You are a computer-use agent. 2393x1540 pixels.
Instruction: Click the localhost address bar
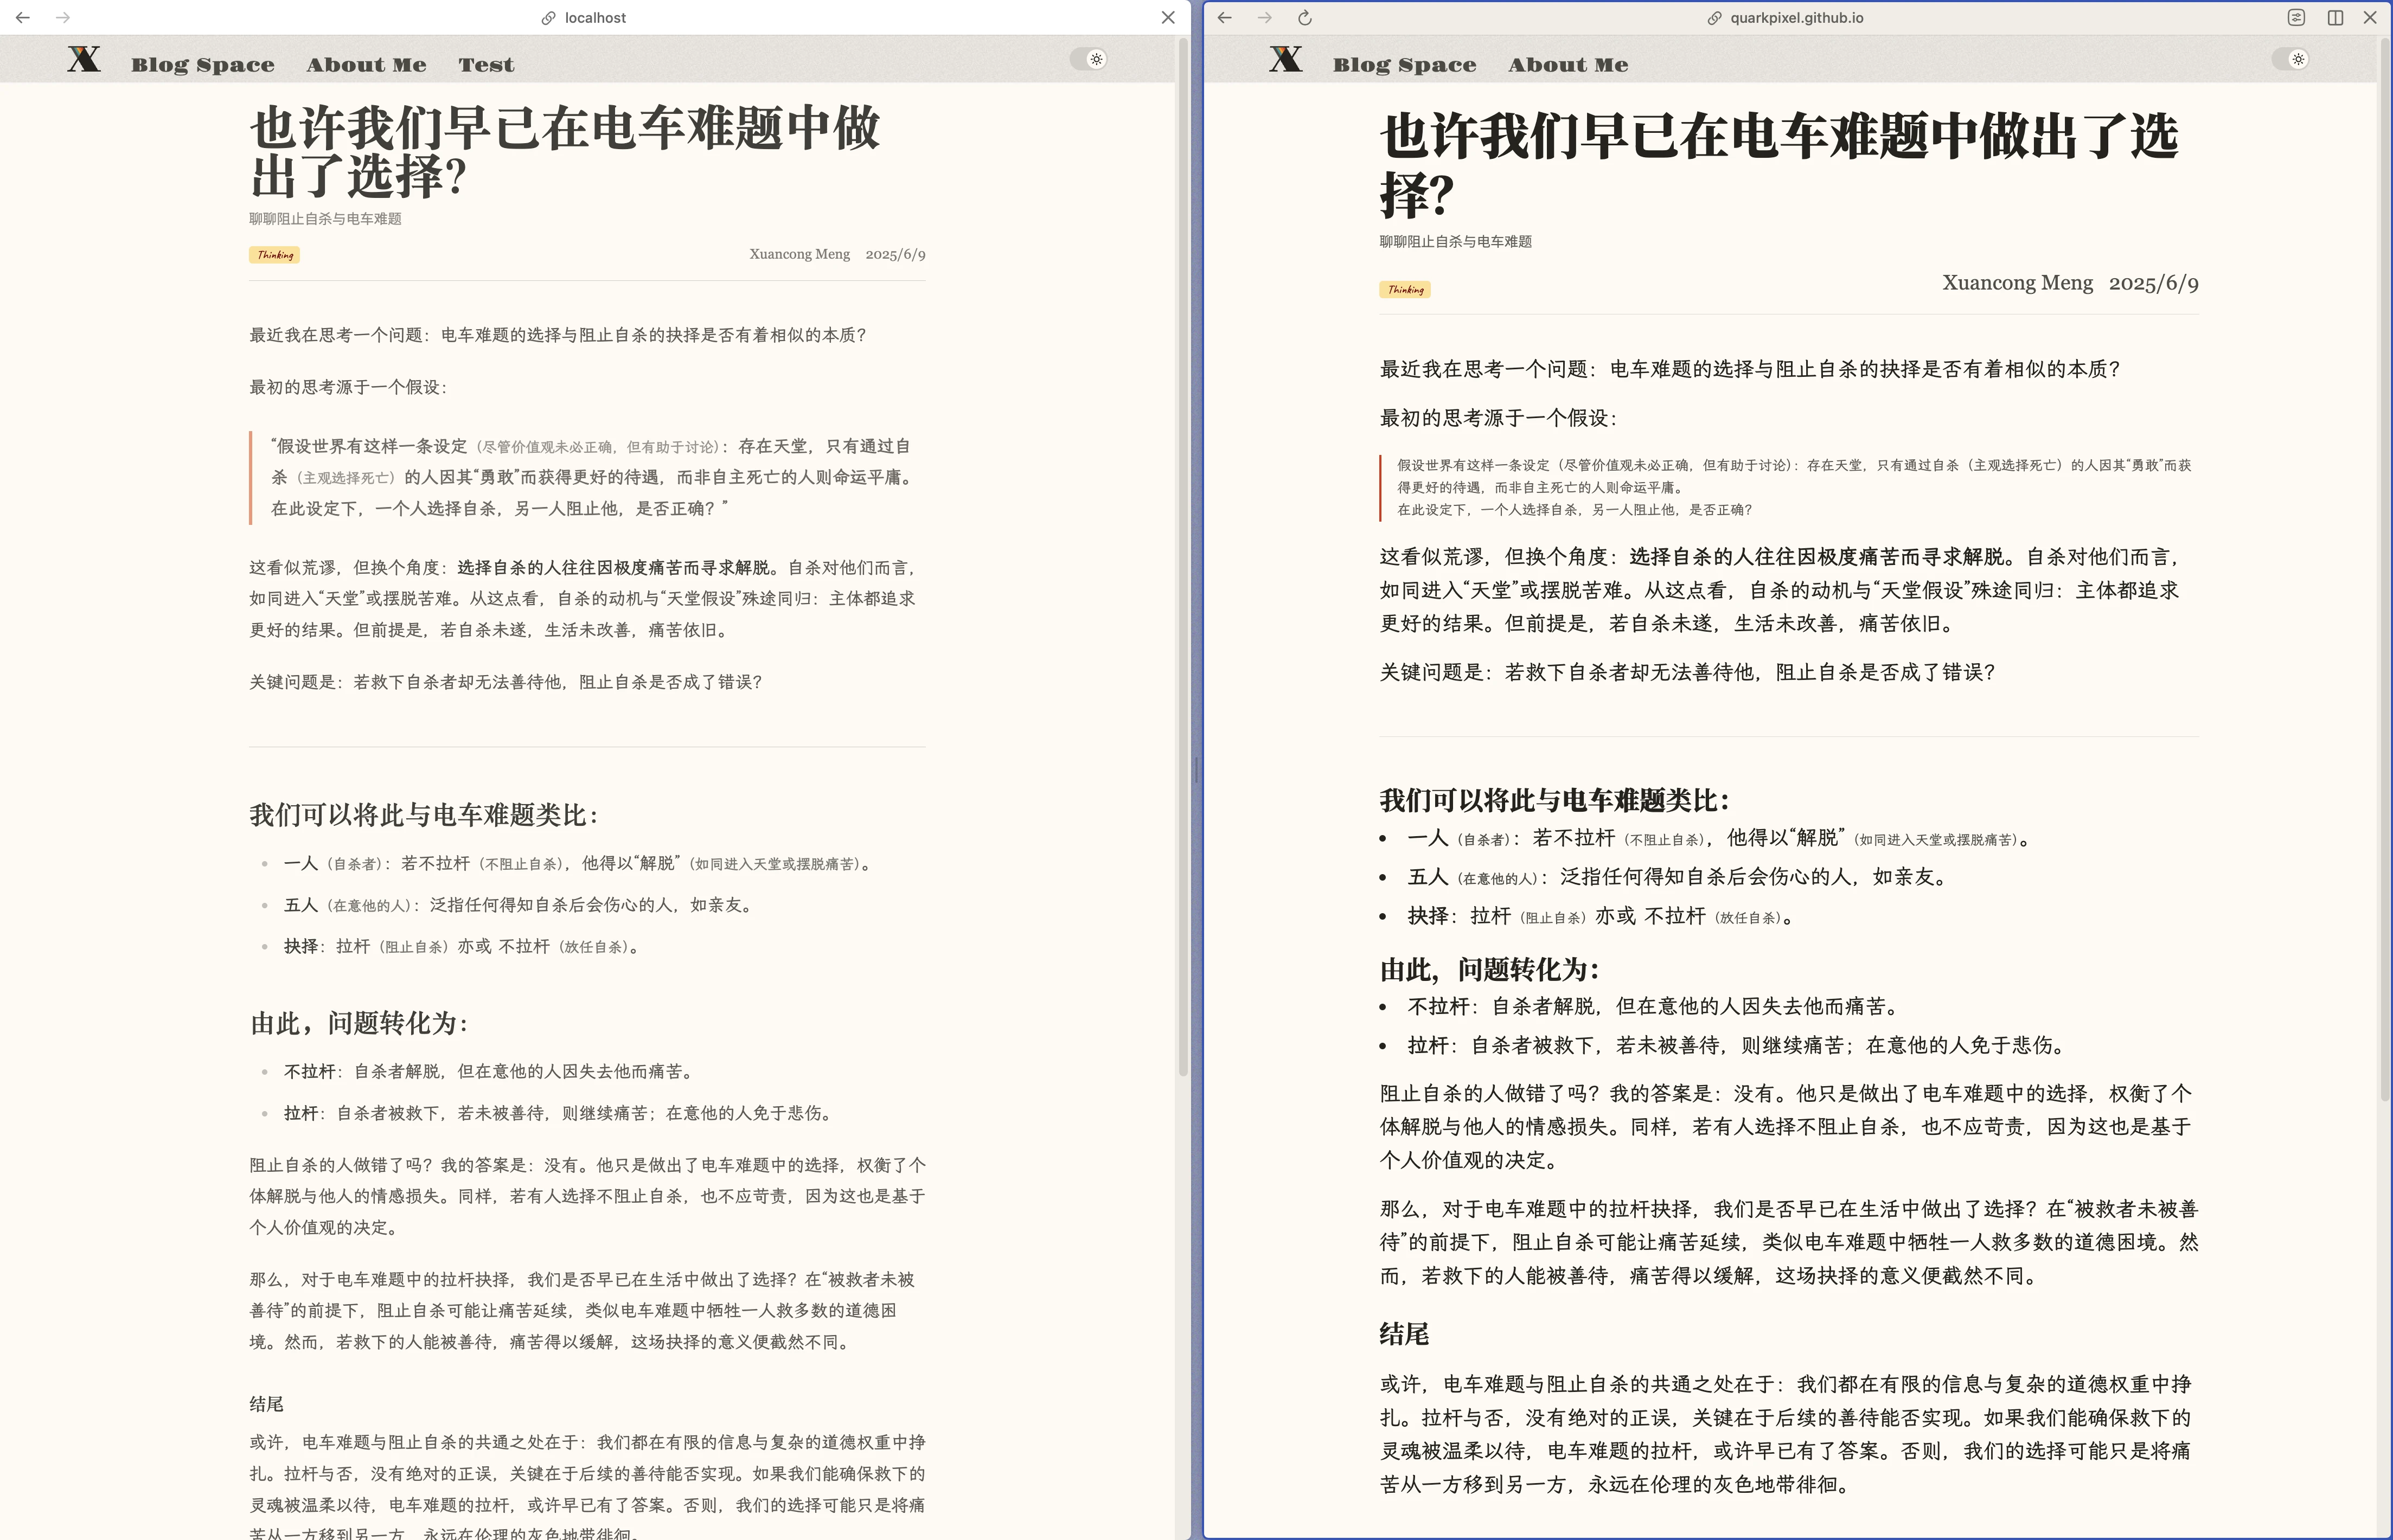click(x=595, y=18)
